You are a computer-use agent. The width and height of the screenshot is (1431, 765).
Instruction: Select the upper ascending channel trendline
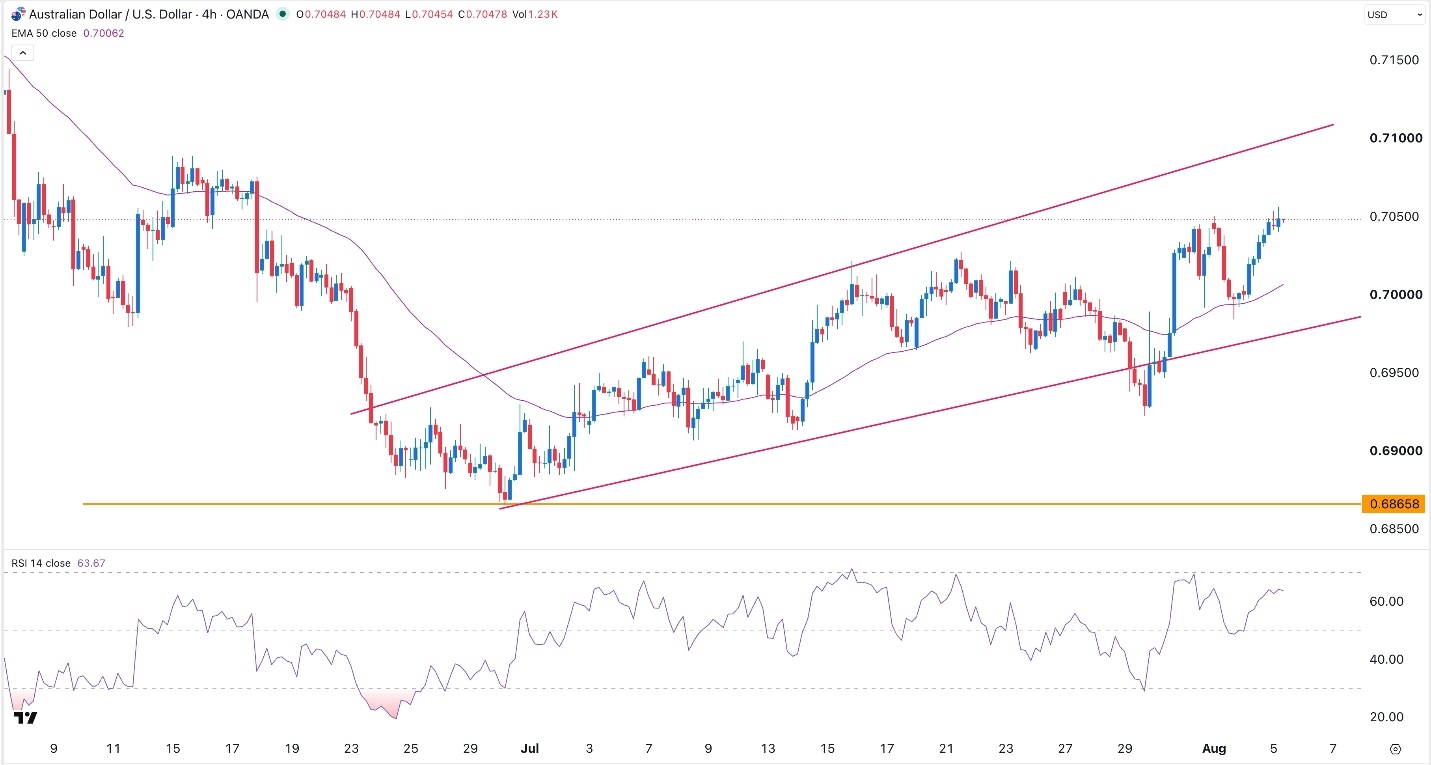[x=842, y=269]
